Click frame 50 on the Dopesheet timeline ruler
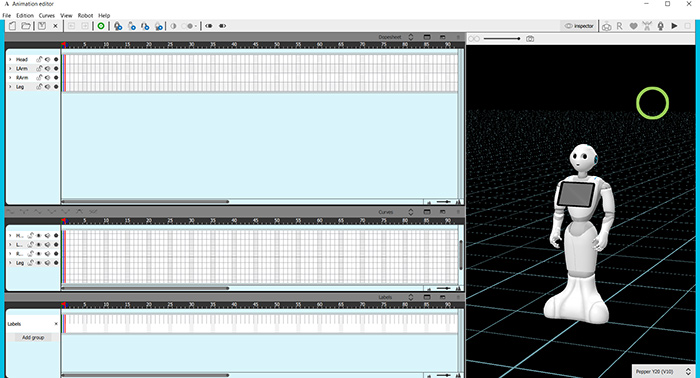700x378 pixels. (x=277, y=45)
